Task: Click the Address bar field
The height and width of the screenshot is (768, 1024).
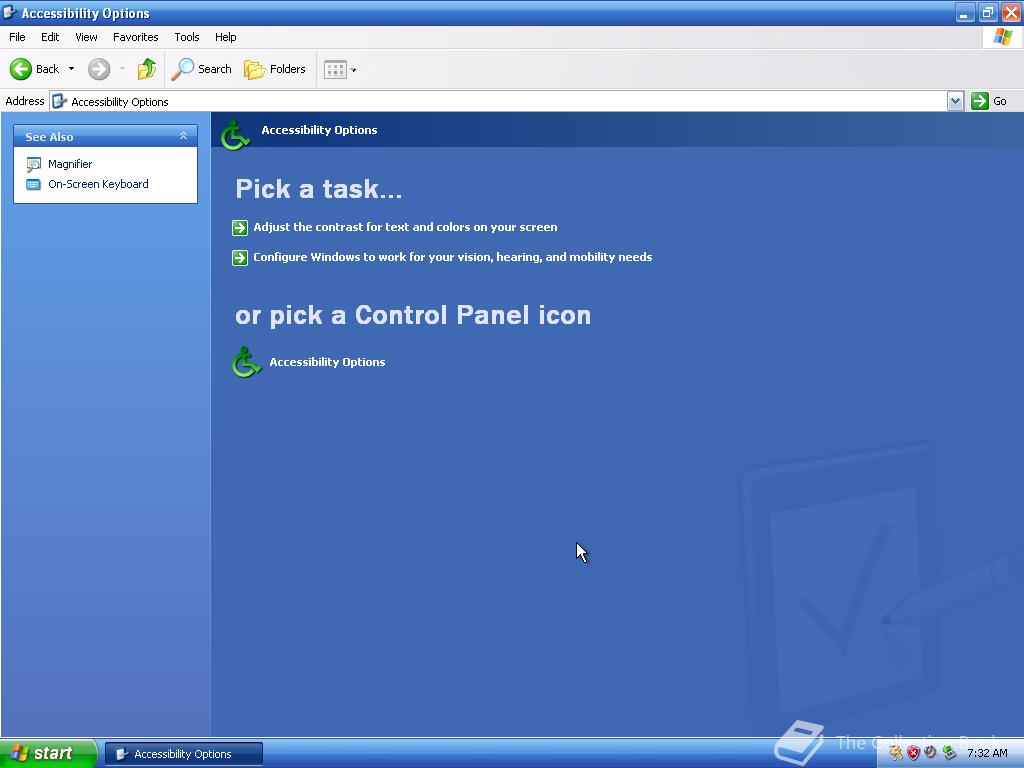Action: click(x=498, y=101)
